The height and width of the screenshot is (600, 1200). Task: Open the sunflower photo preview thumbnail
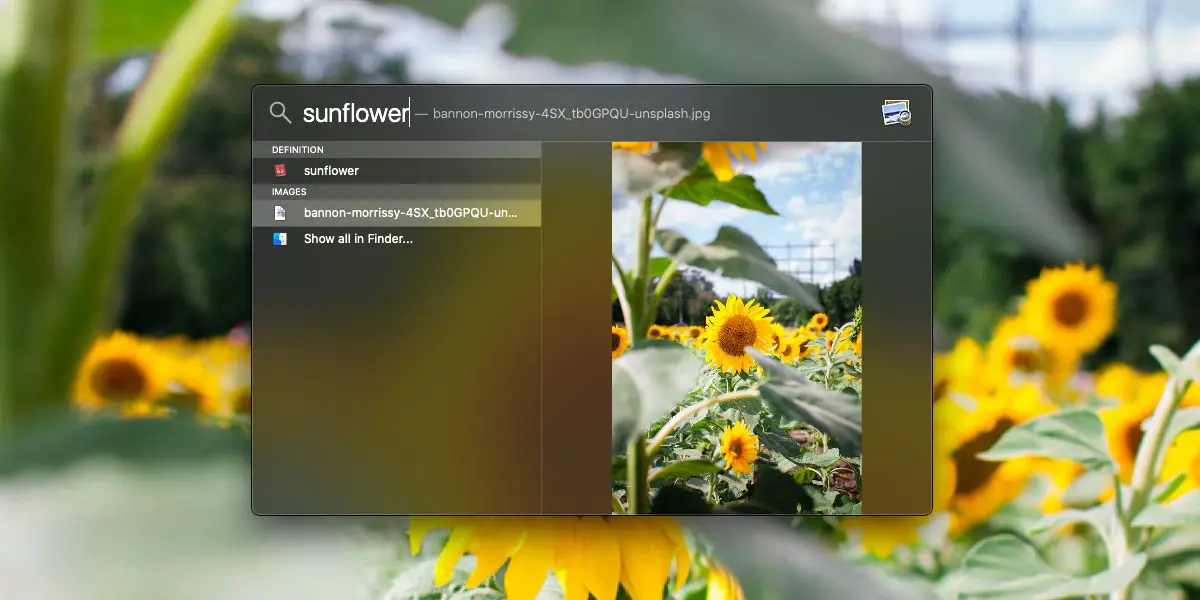point(737,328)
